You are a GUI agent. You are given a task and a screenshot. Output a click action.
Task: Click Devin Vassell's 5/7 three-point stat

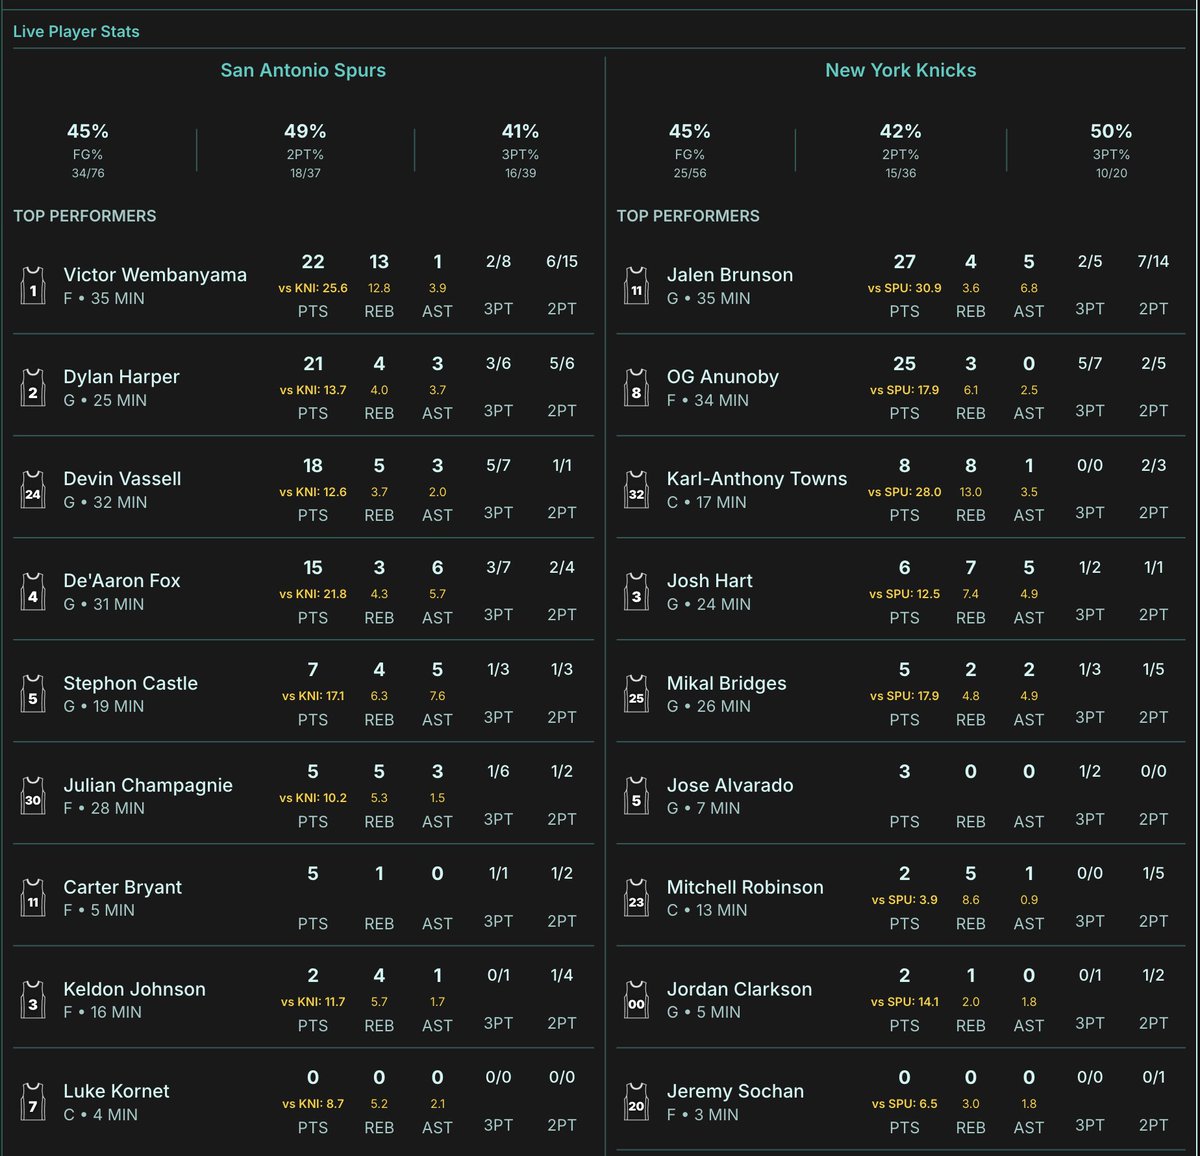(x=498, y=466)
